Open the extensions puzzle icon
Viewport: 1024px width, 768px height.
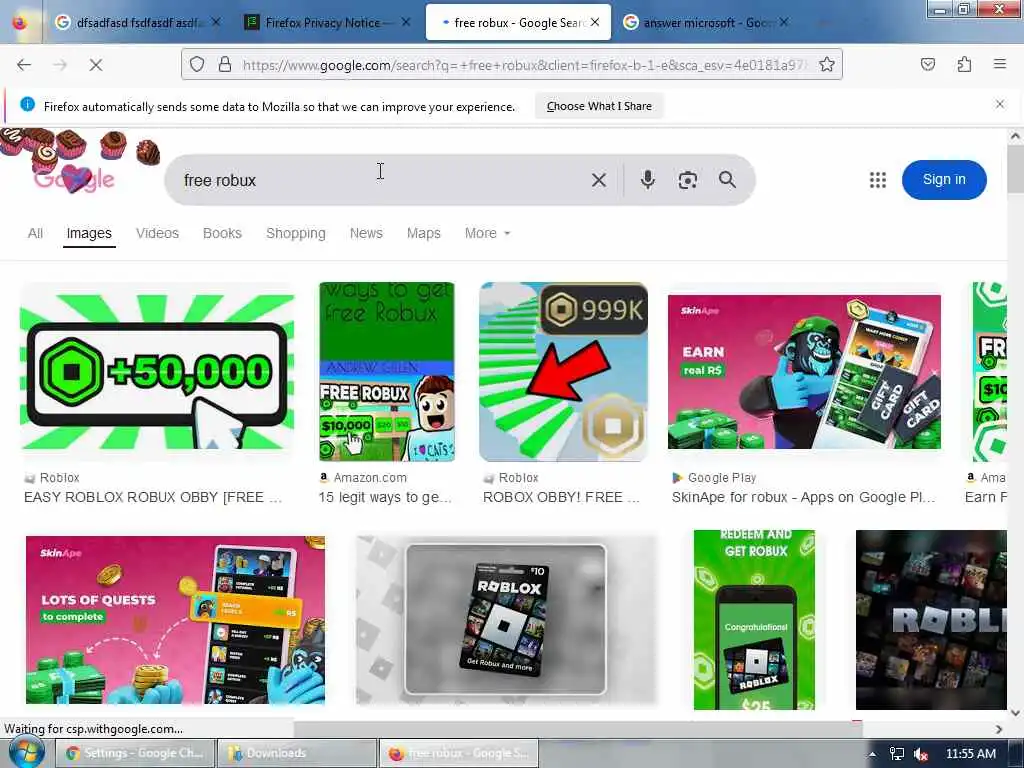(x=964, y=64)
